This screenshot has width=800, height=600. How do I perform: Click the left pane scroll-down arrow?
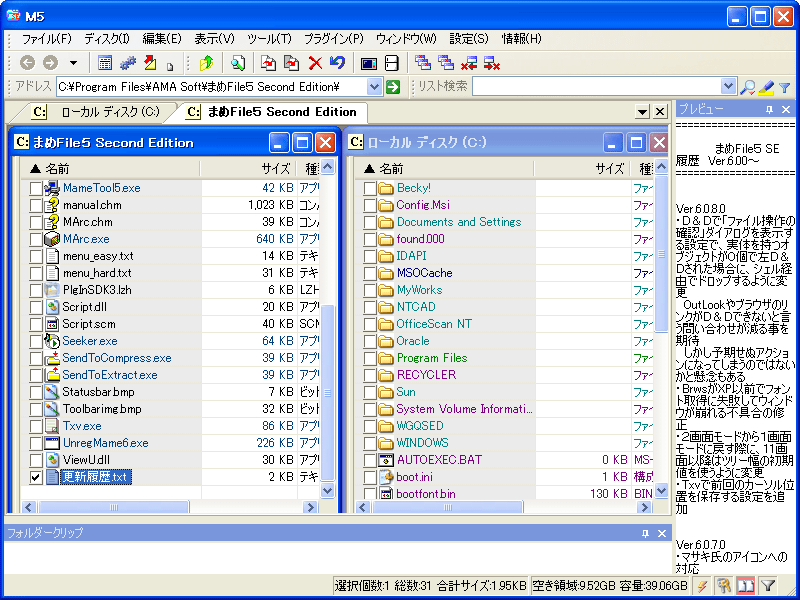pyautogui.click(x=327, y=490)
